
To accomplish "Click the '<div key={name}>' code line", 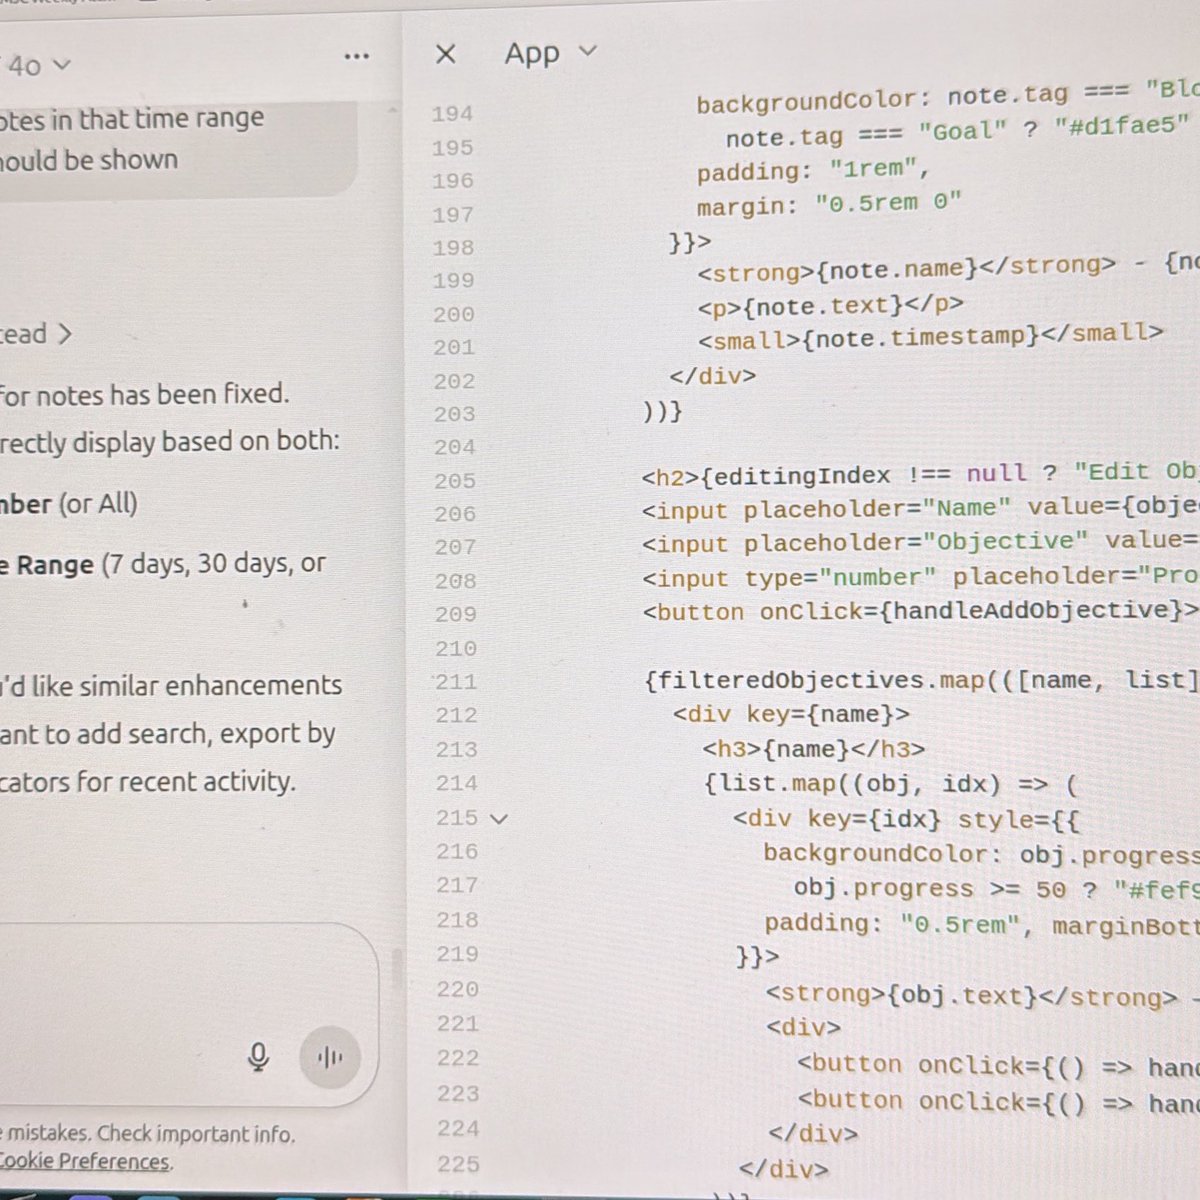I will 791,714.
